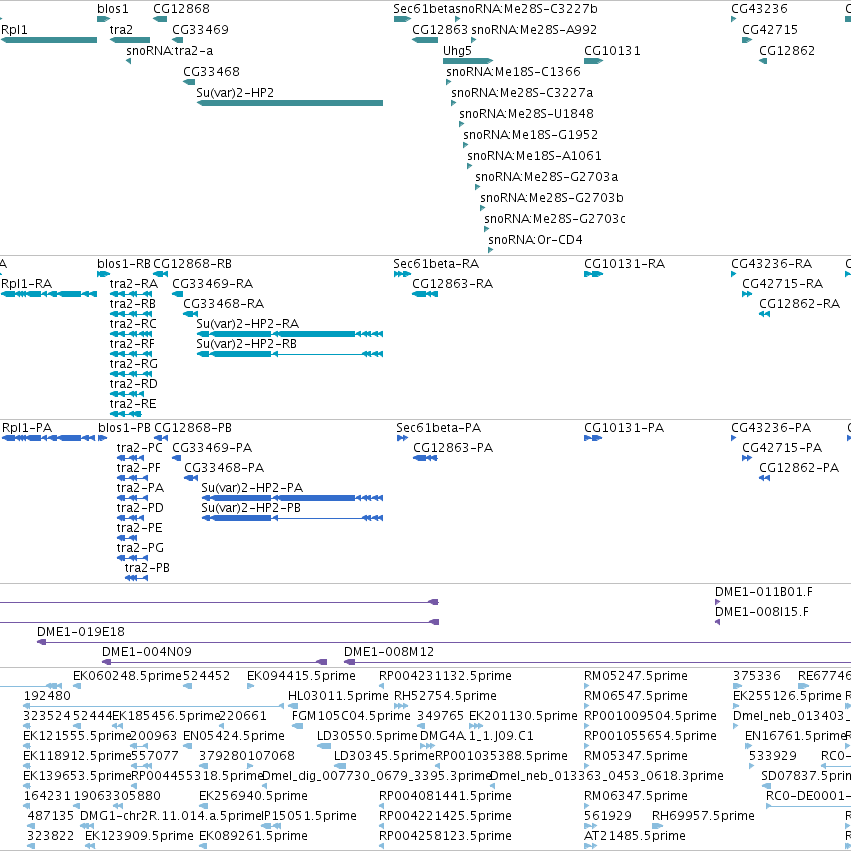Click the CG33468-PA protein label
Viewport: 851px width, 851px height.
point(224,468)
